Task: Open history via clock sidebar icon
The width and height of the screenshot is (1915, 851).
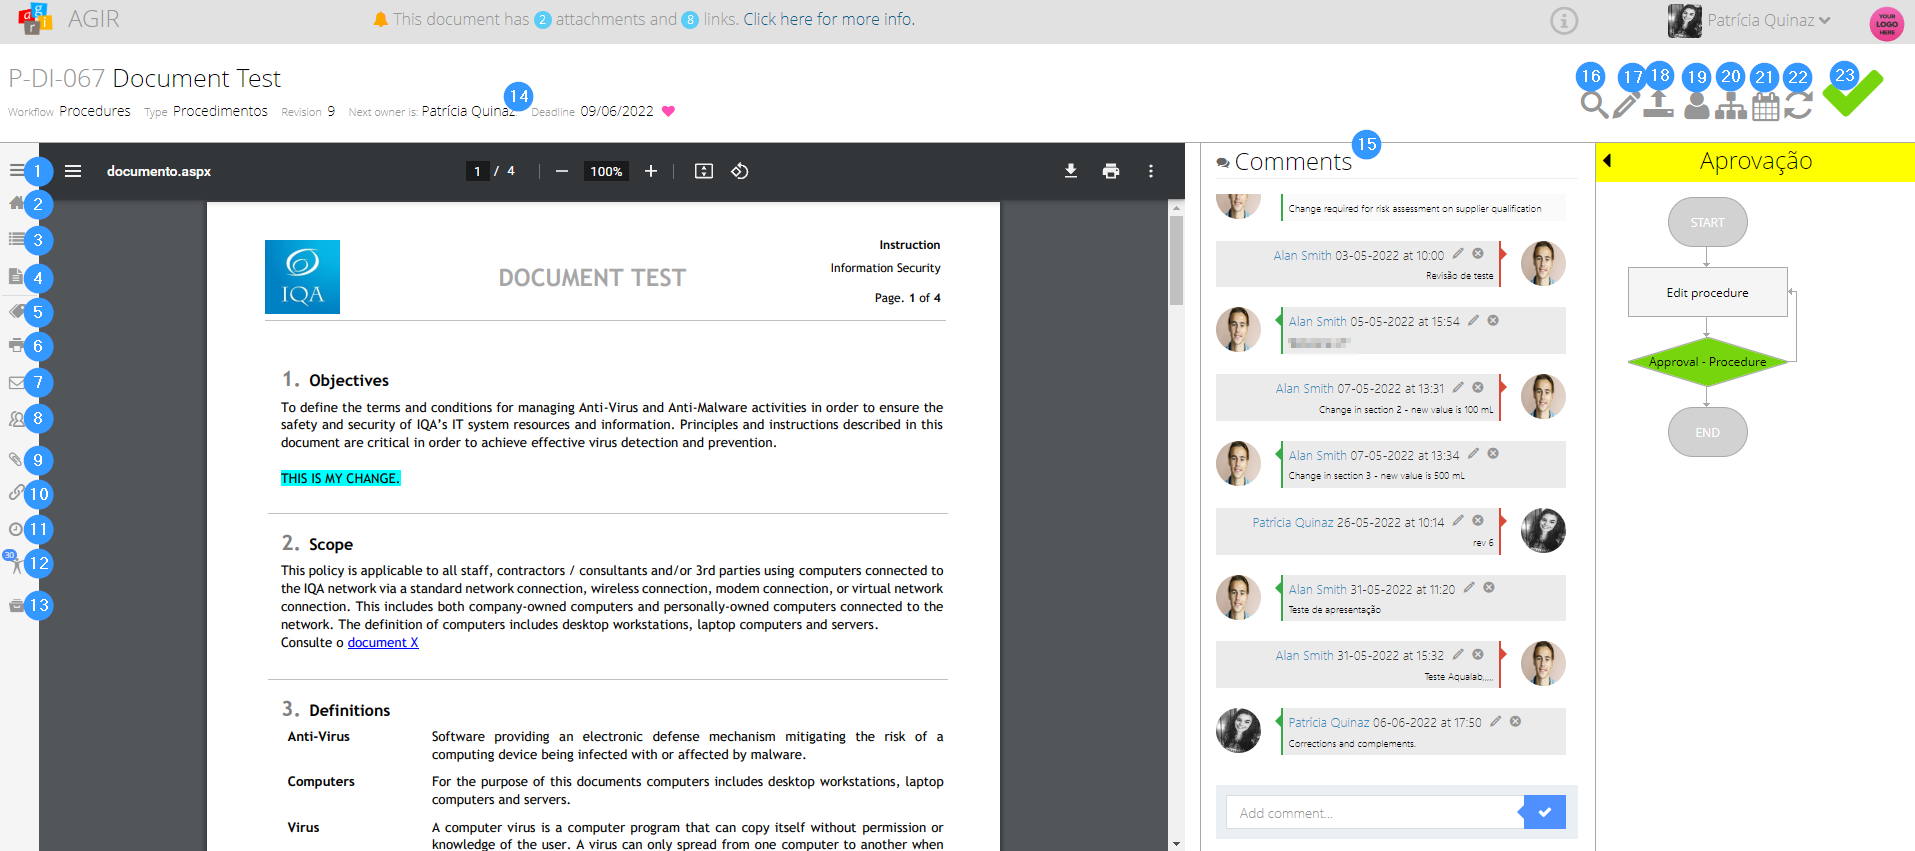Action: click(x=16, y=529)
